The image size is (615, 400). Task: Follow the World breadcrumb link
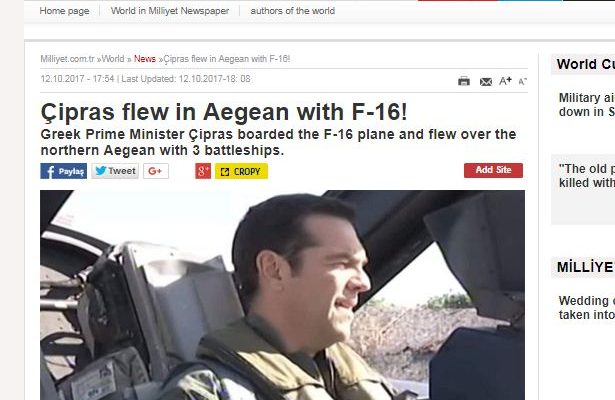(x=113, y=59)
